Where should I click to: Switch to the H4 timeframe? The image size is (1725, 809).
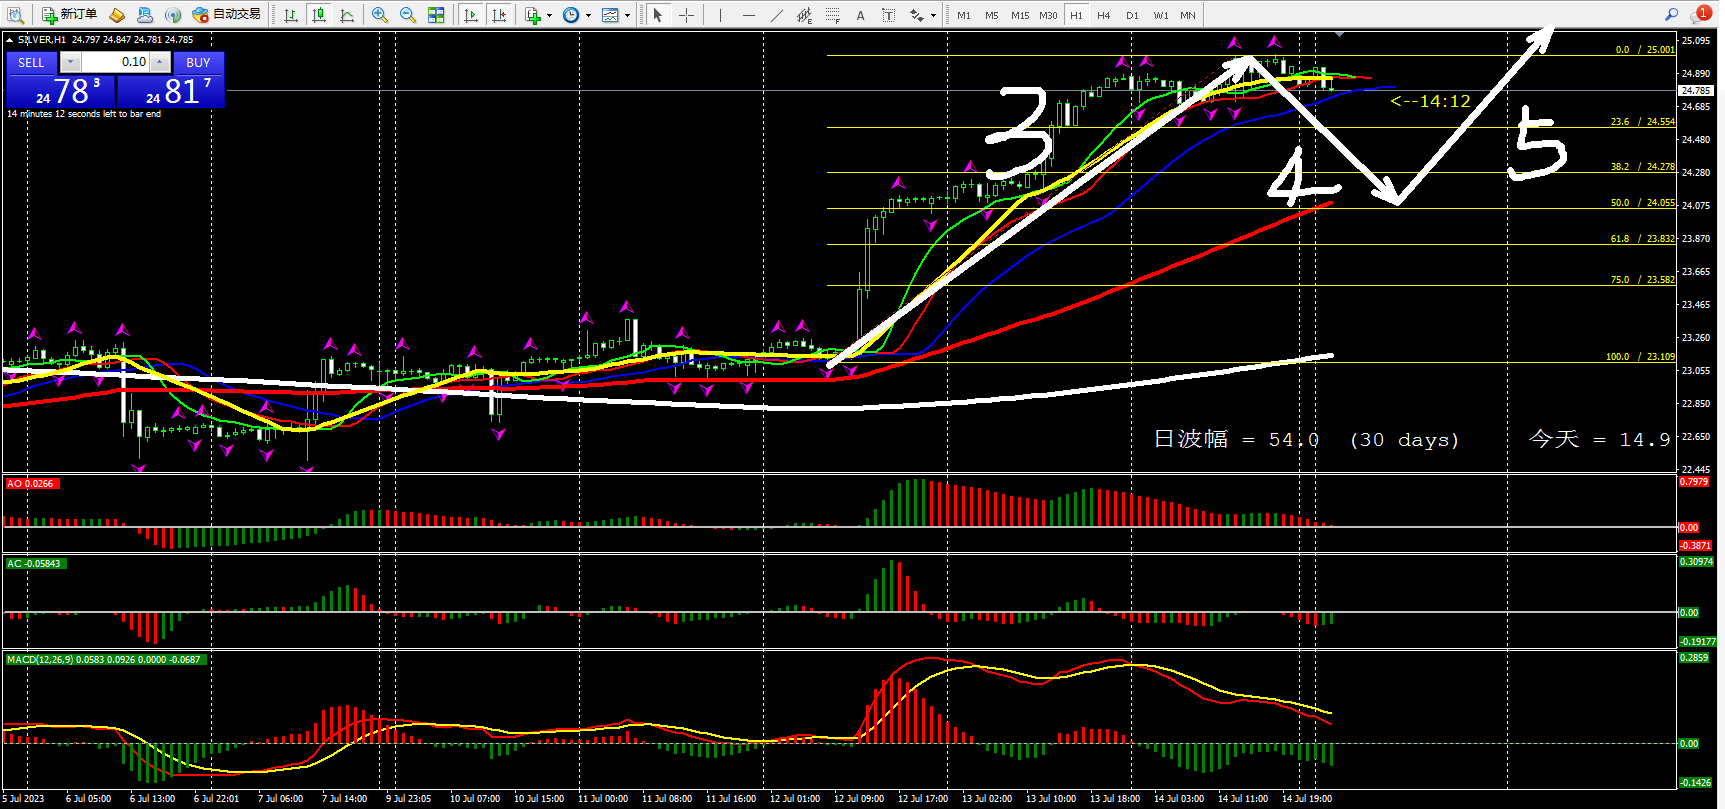1103,15
